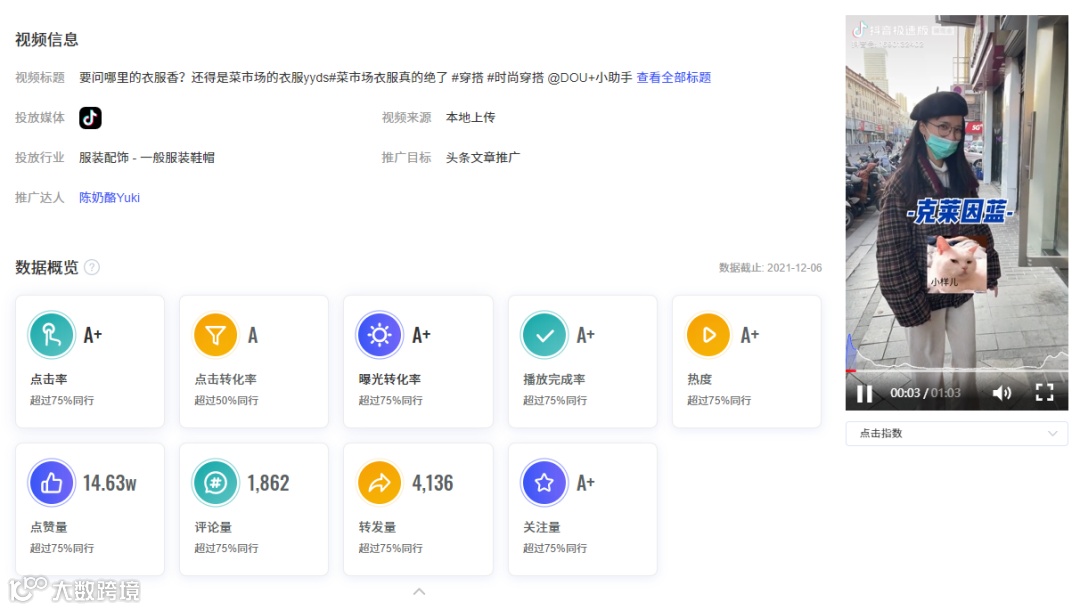Click the video progress bar
This screenshot has width=1080, height=610.
coord(955,370)
